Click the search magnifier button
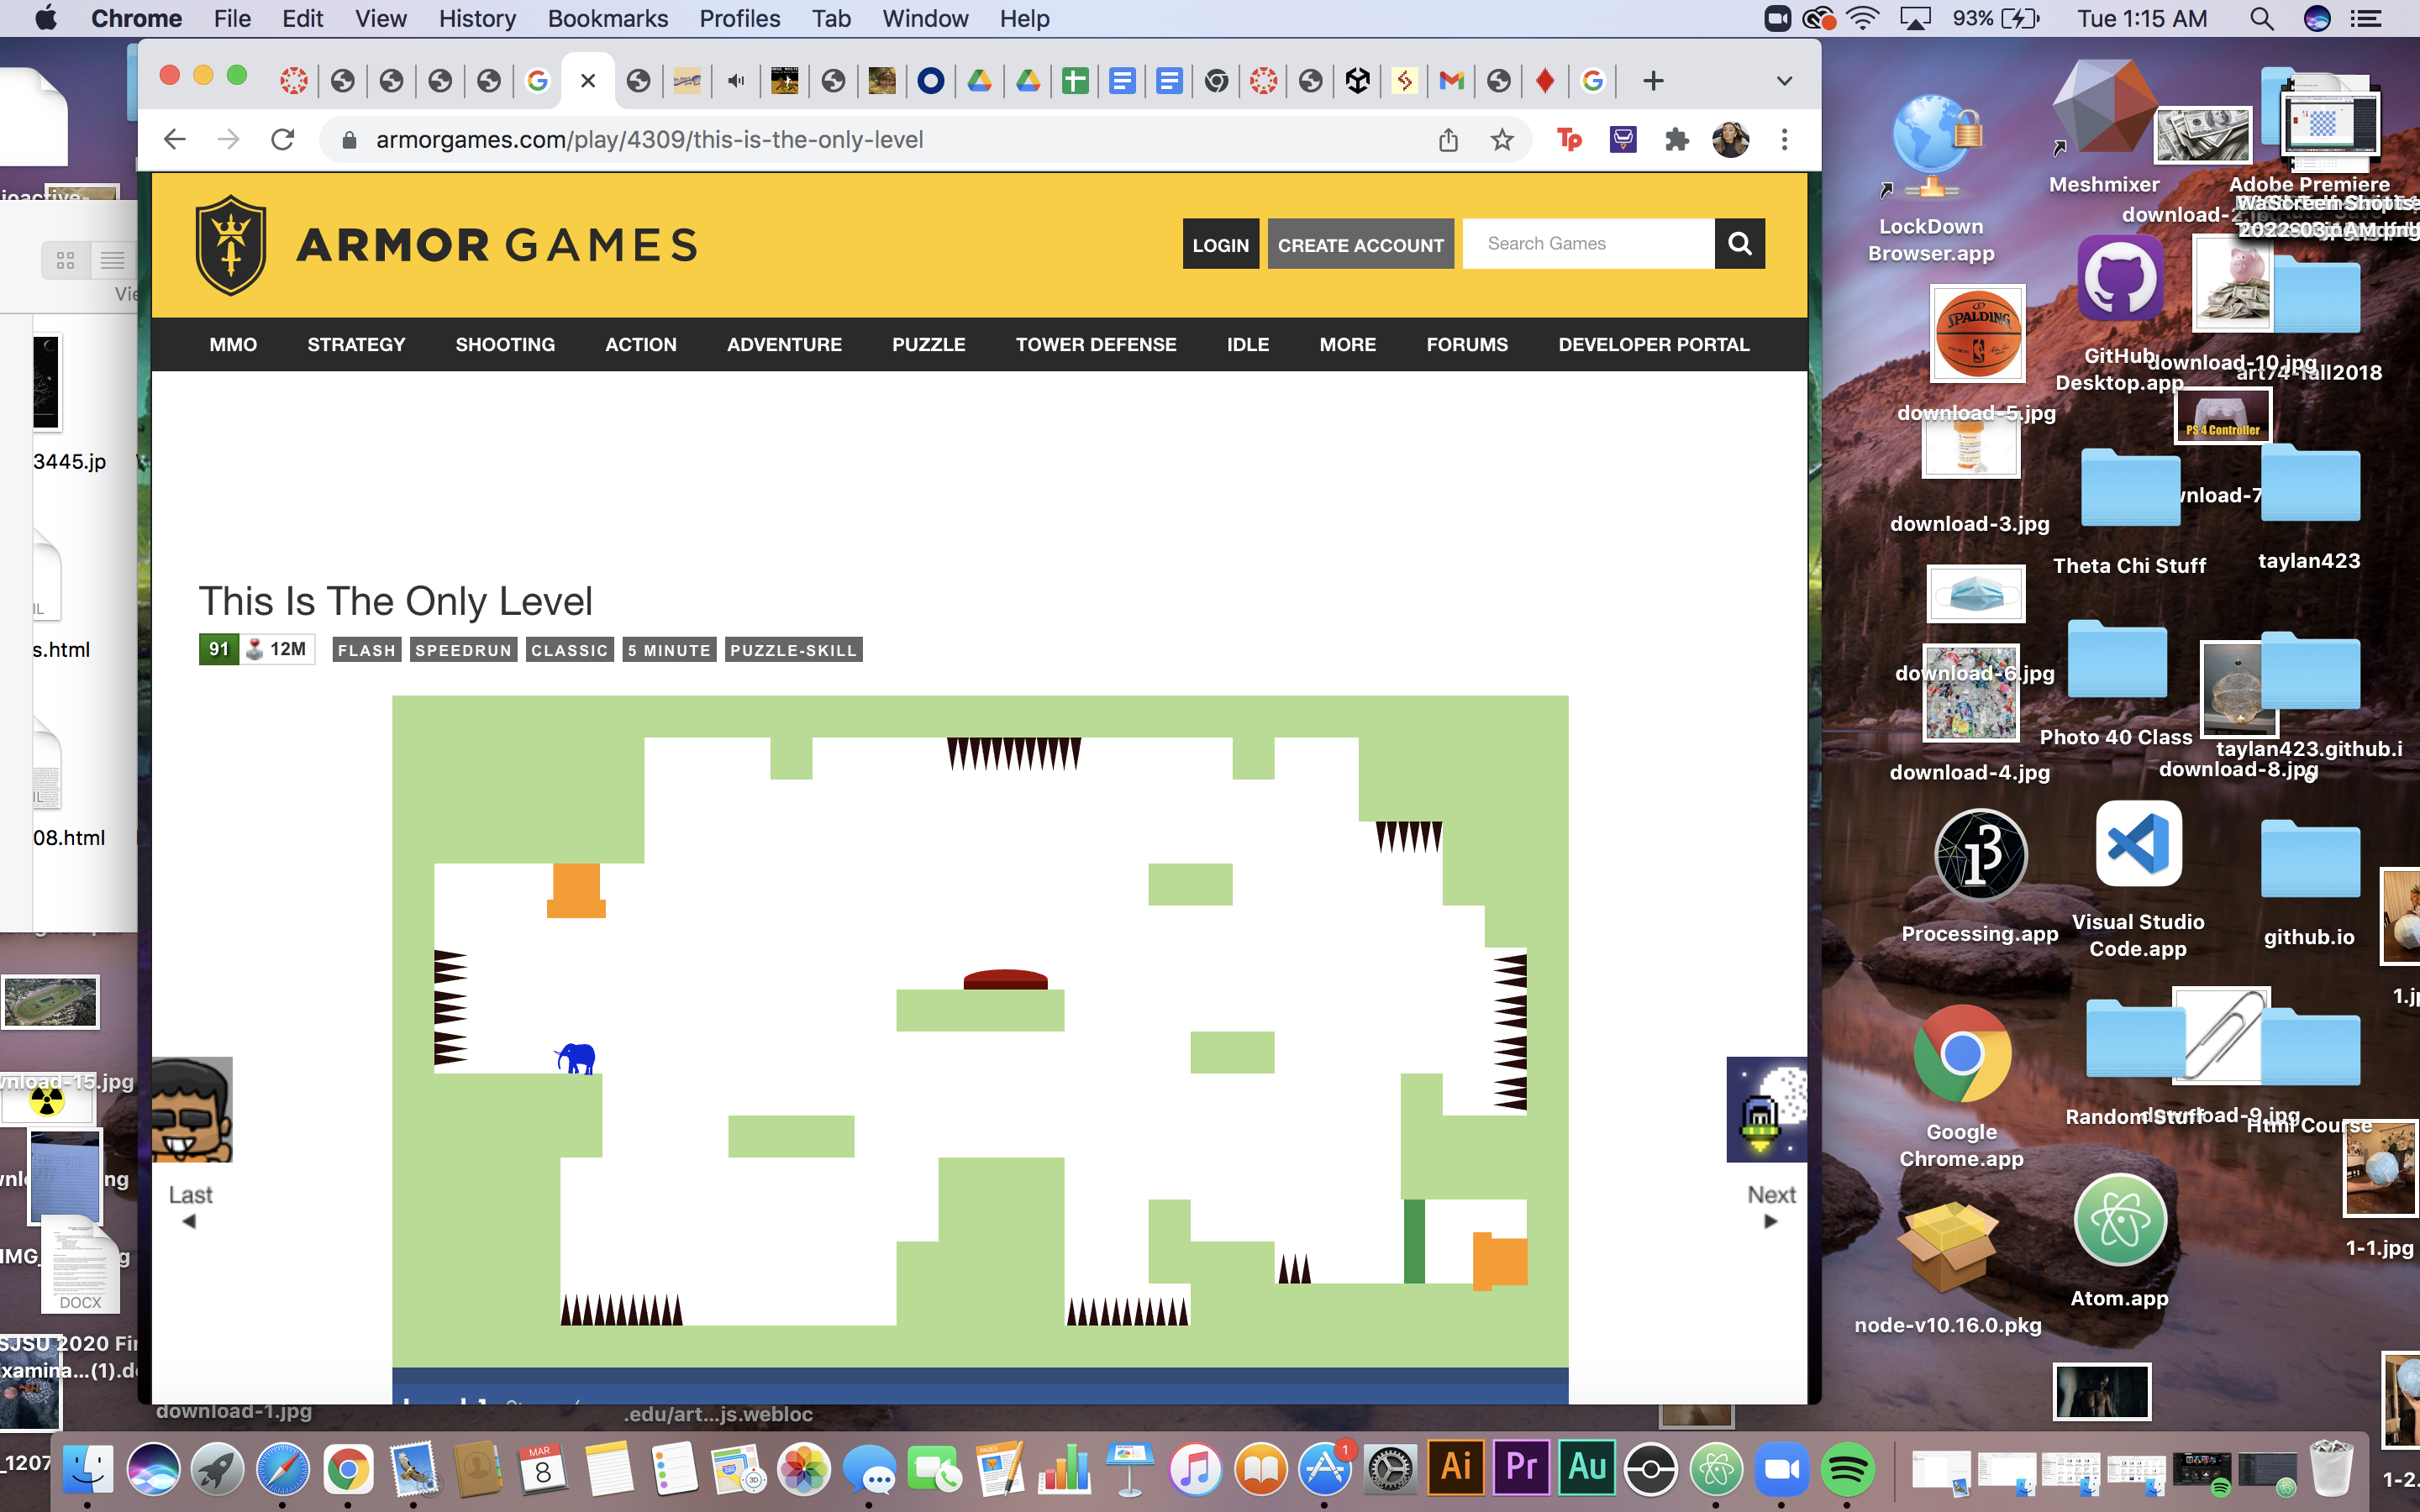 pos(1740,244)
